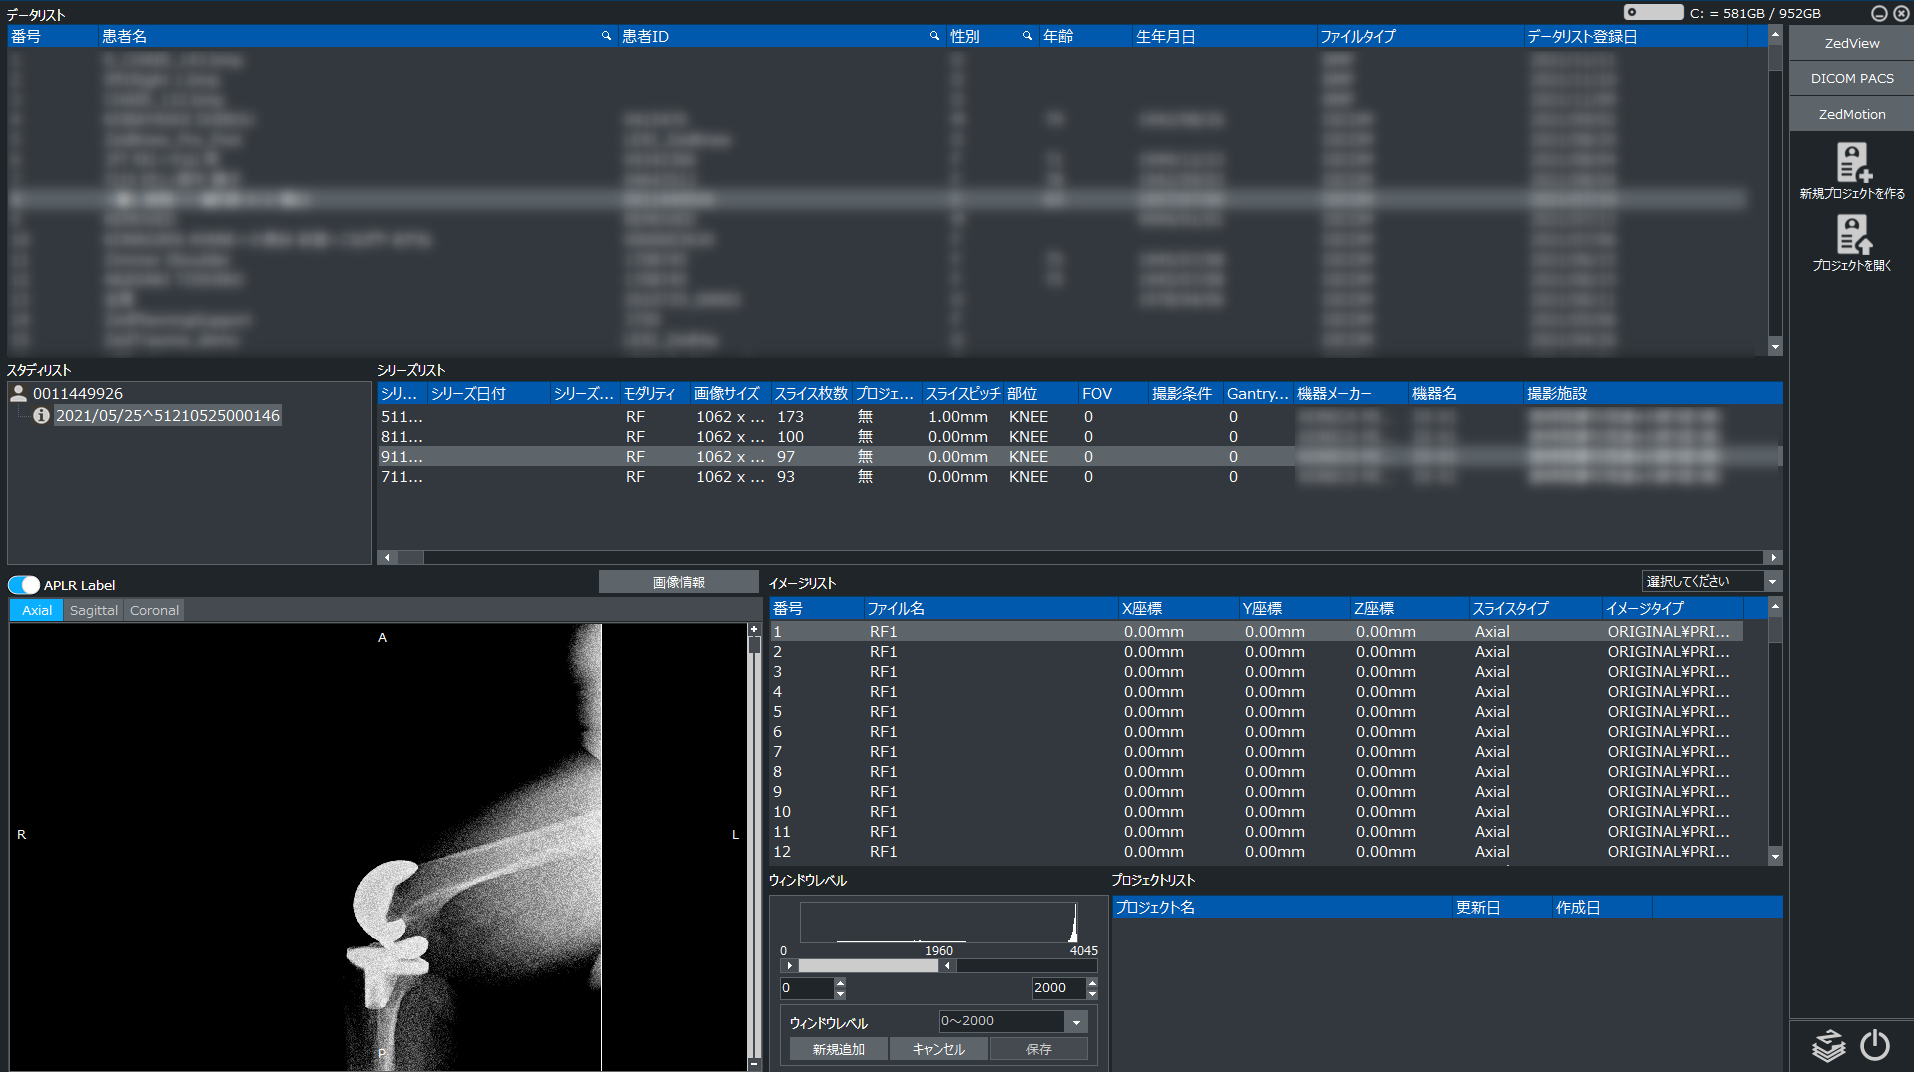
Task: Click the new project creation icon
Action: (1852, 163)
